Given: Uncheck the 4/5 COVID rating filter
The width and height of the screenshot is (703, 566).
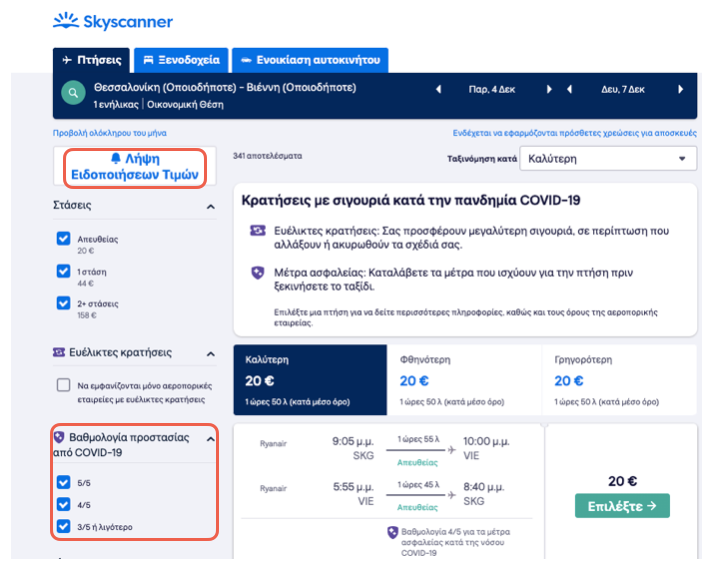Looking at the screenshot, I should point(64,504).
